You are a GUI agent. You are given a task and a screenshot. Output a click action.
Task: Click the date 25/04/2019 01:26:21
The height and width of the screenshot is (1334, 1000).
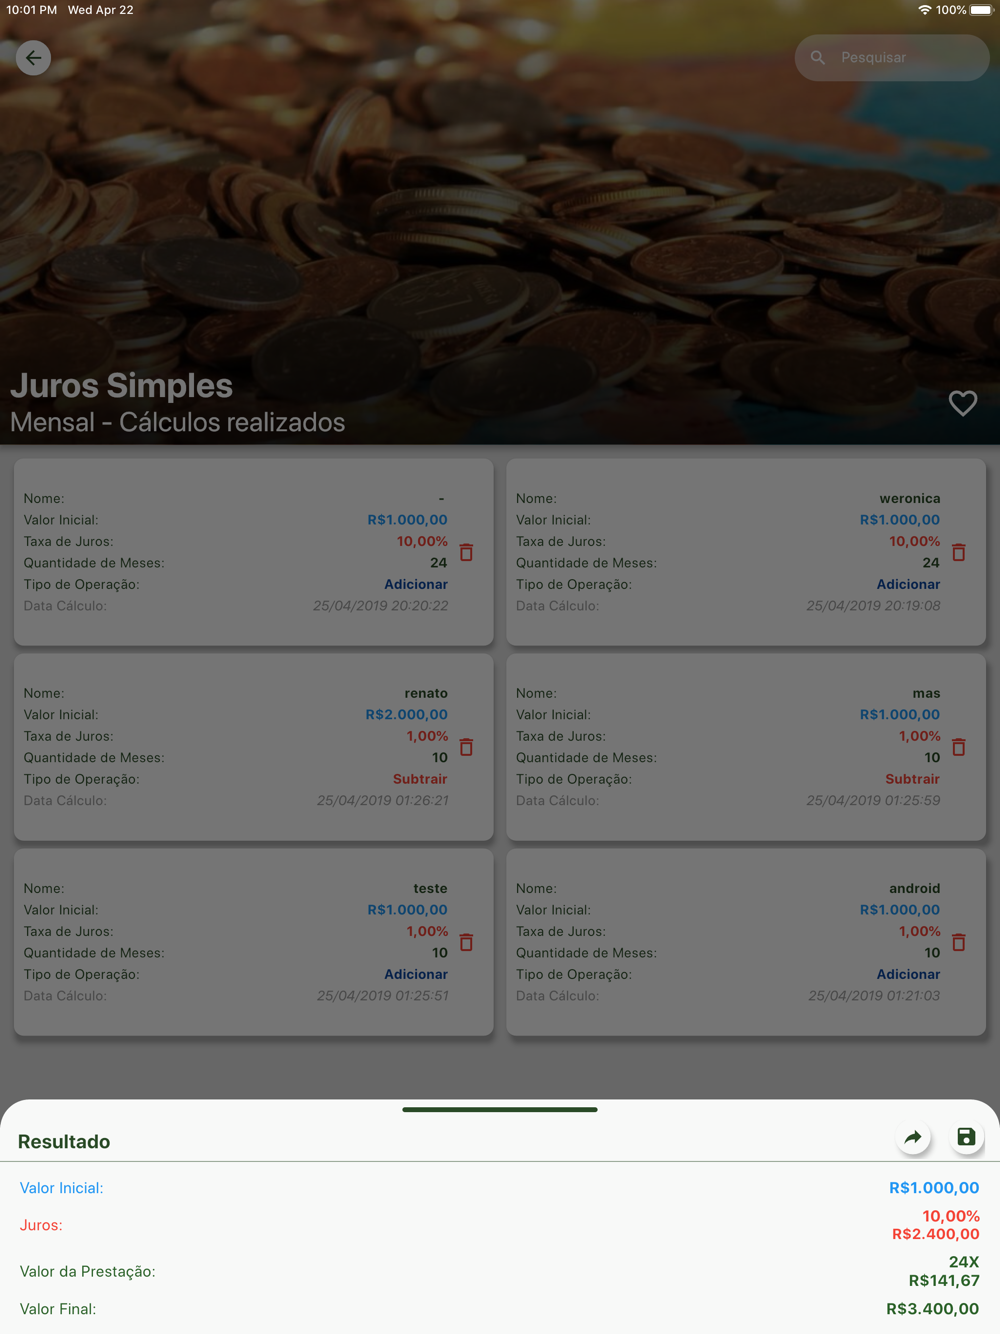(382, 801)
